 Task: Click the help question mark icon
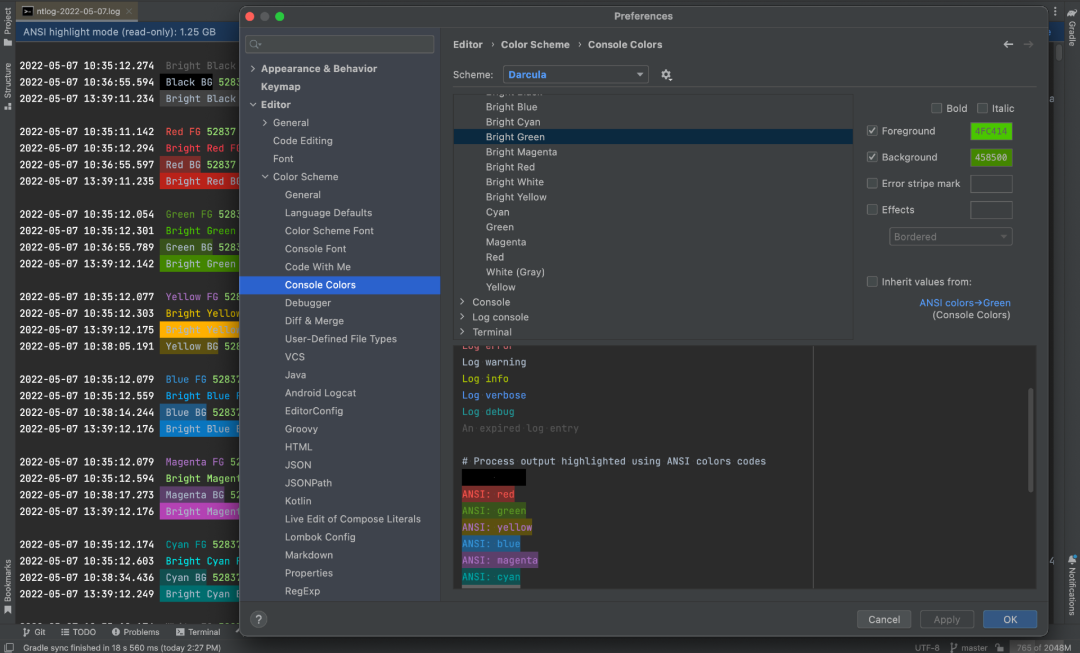258,619
